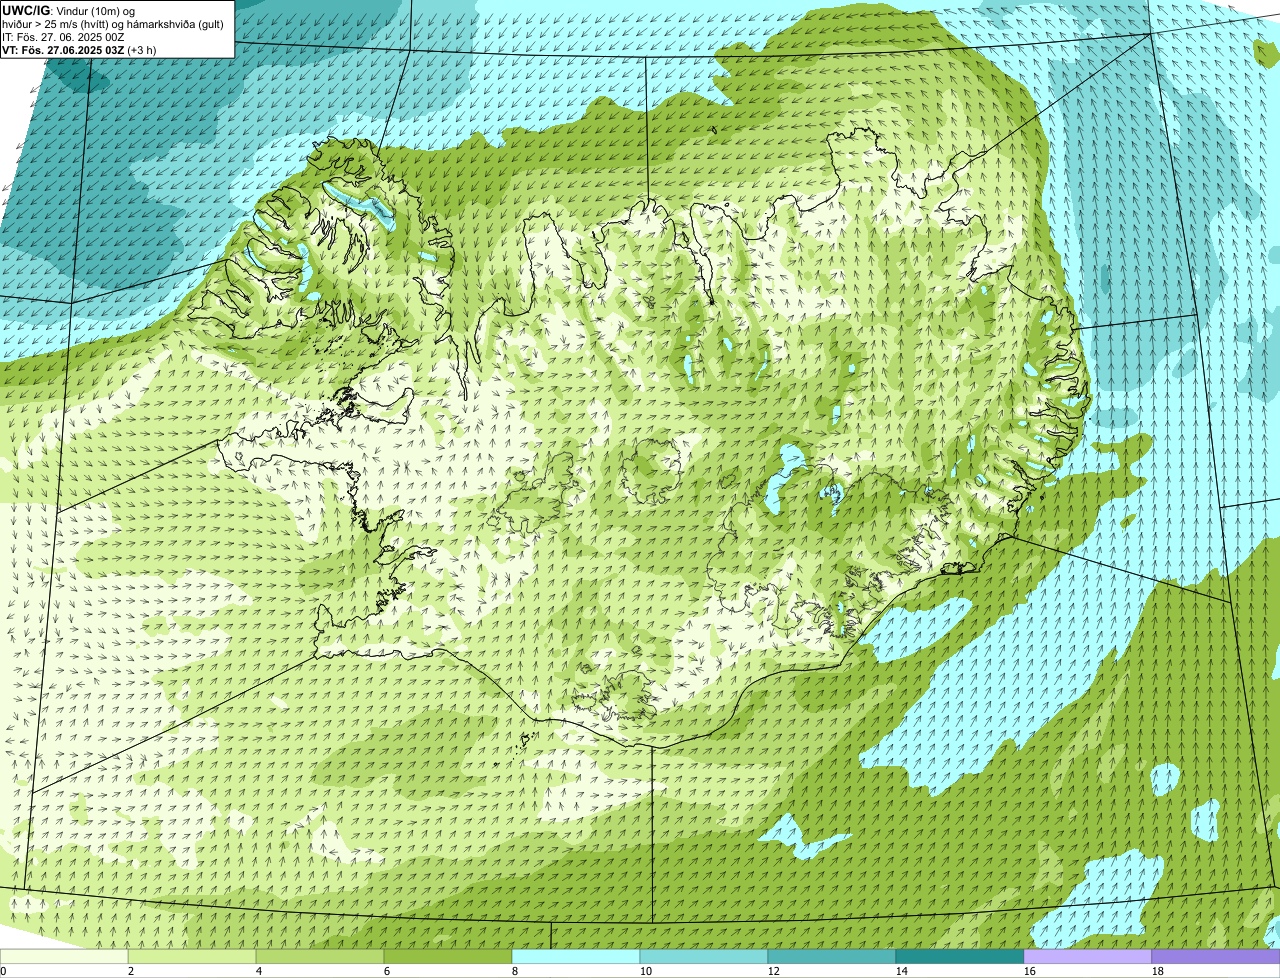Click the medium teal 12–14 m/s legend swatch

click(832, 957)
